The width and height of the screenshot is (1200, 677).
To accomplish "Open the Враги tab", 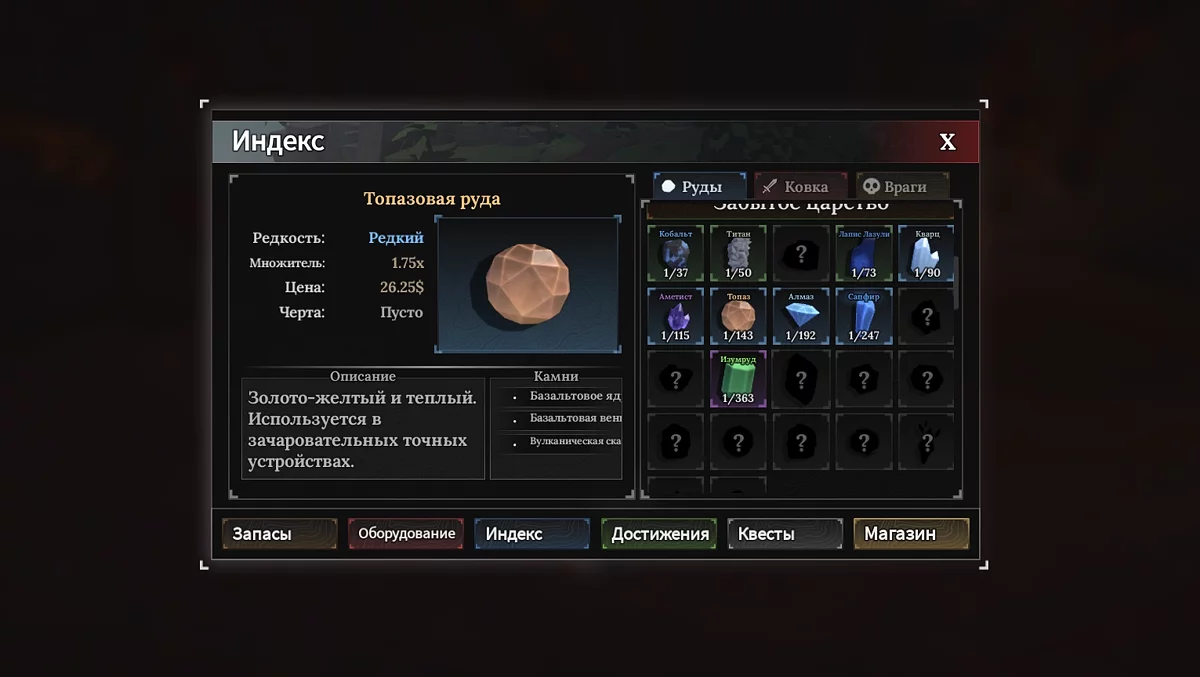I will [x=903, y=187].
